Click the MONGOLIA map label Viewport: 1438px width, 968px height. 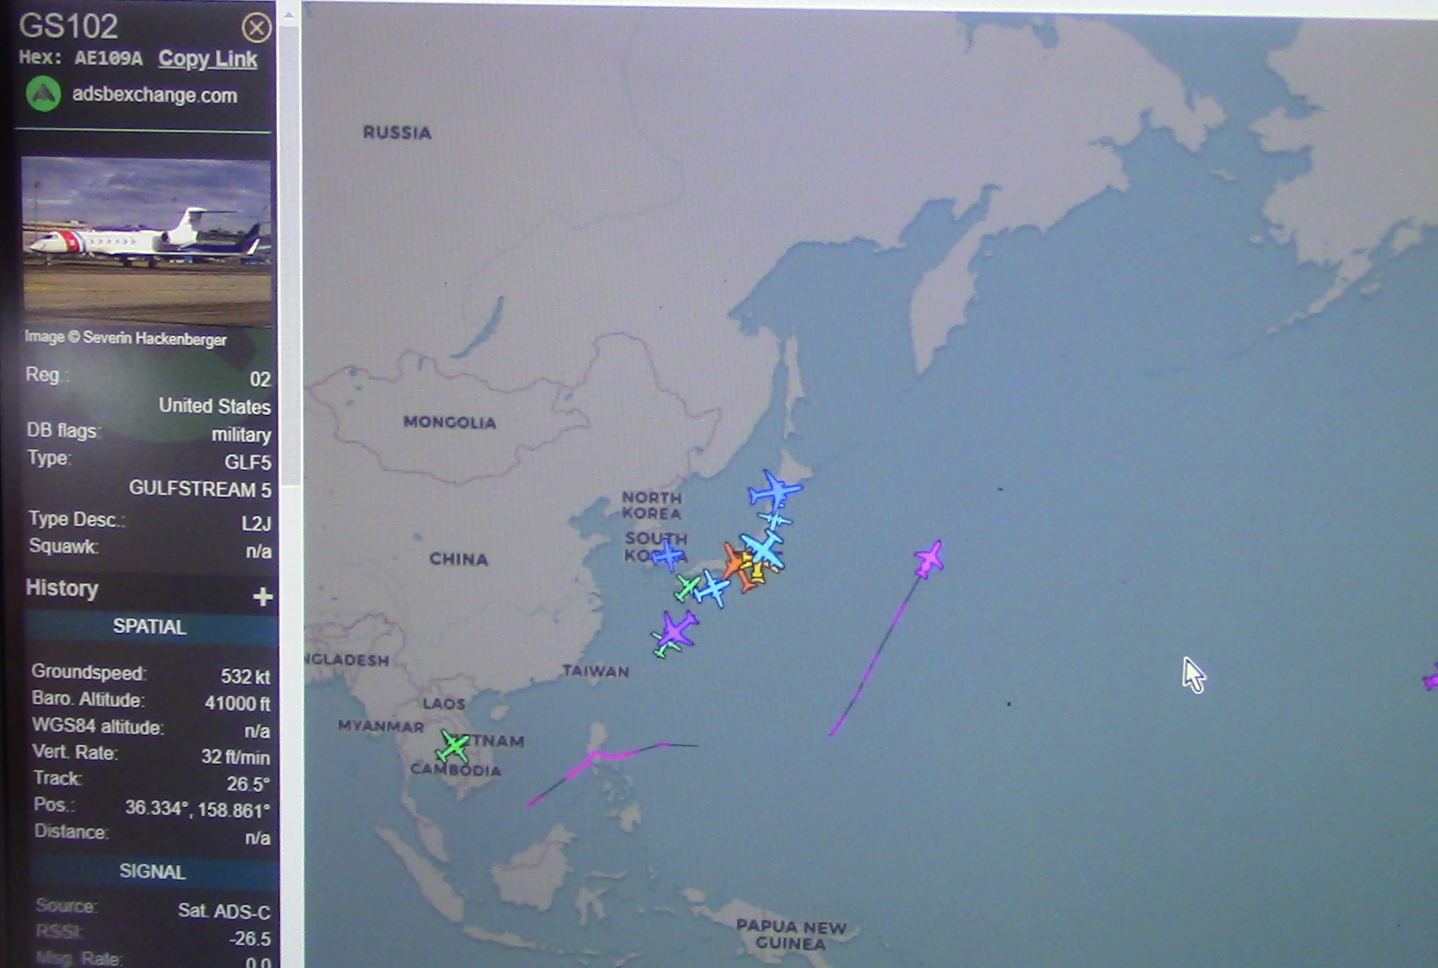[x=450, y=423]
